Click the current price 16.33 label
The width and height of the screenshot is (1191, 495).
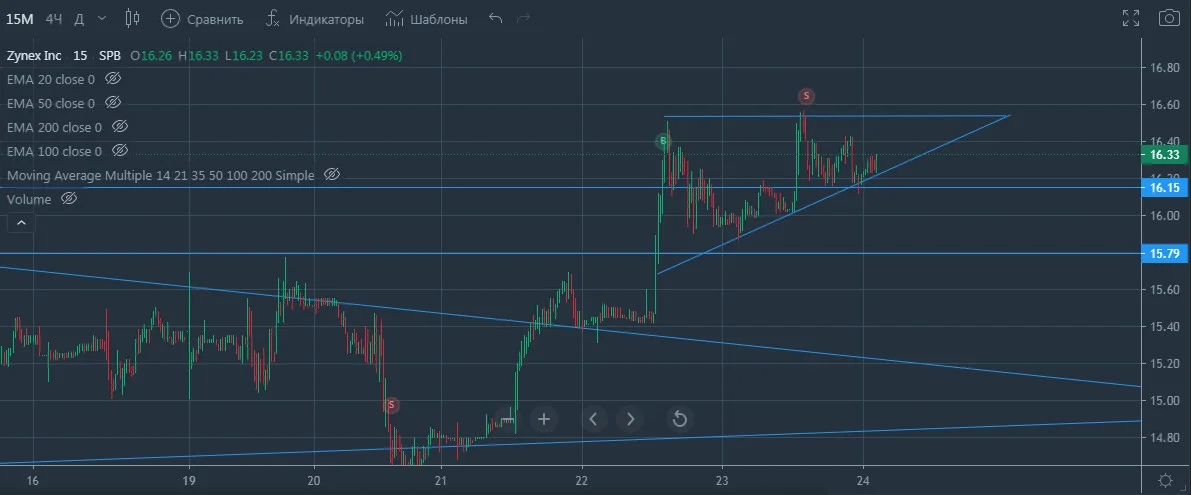tap(1165, 155)
